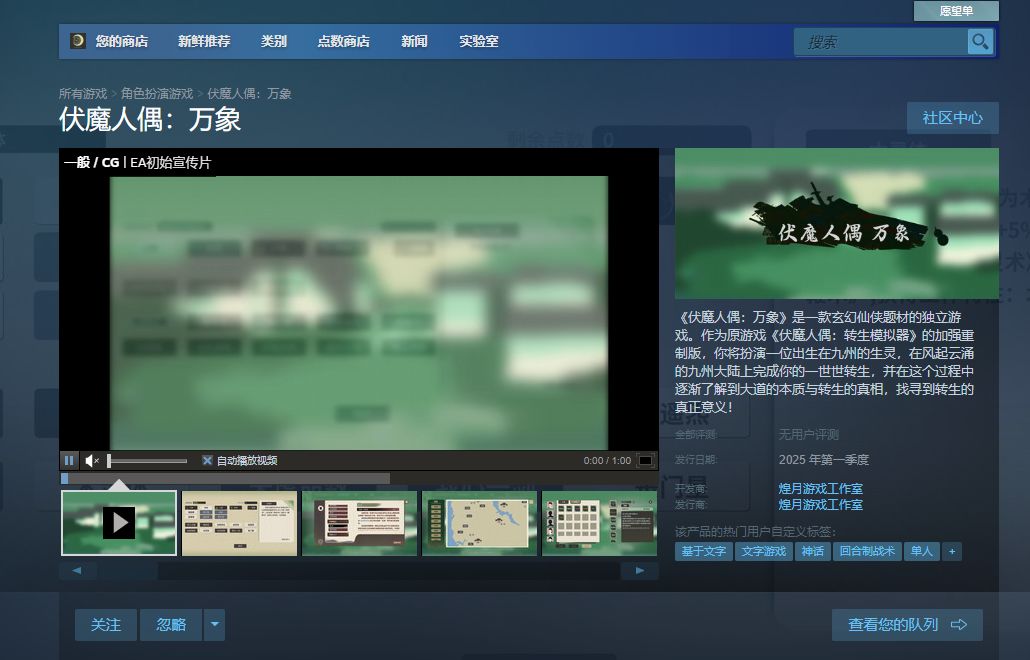The height and width of the screenshot is (660, 1030).
Task: Select the 神话 tag
Action: pyautogui.click(x=813, y=551)
